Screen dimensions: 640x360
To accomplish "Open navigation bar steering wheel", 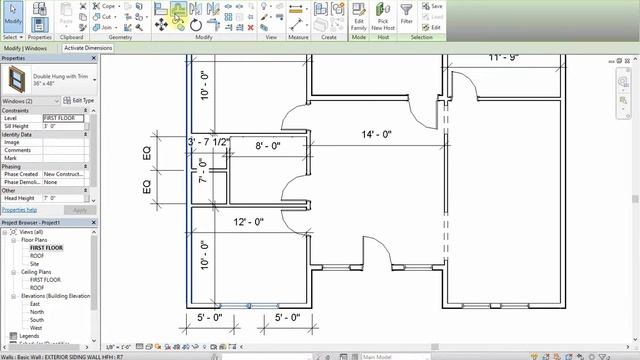I will click(623, 82).
